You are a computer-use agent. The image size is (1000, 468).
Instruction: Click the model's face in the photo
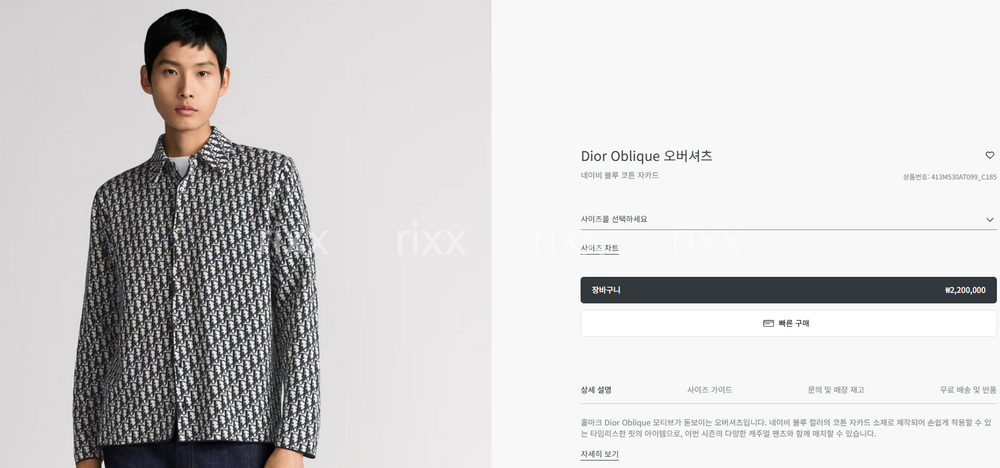pos(186,80)
